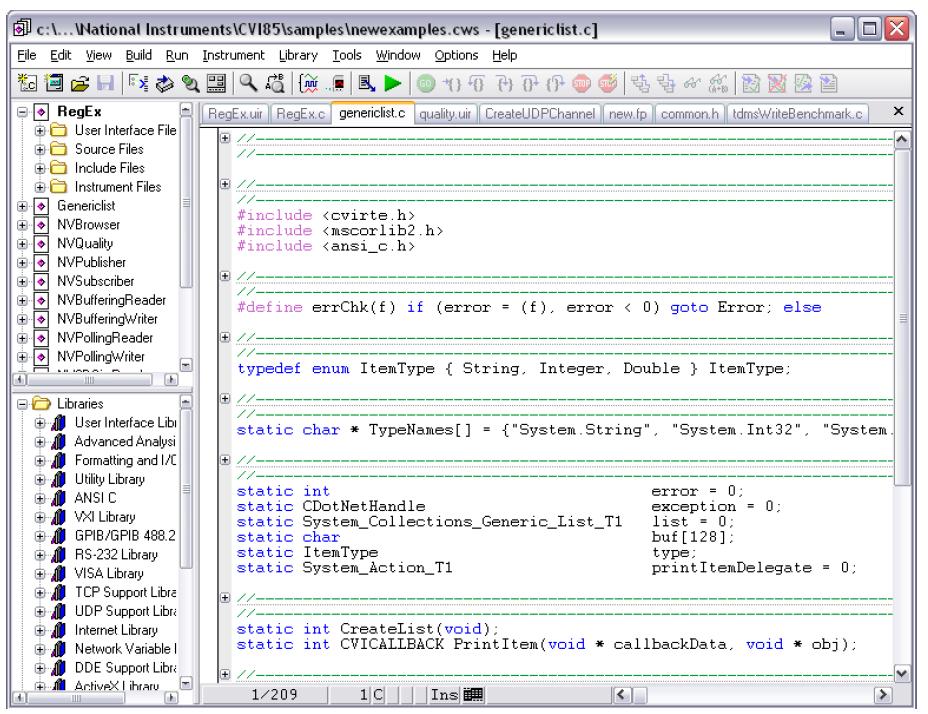This screenshot has height=714, width=928.
Task: Click the UI panel layout toolbar icon
Action: (216, 83)
